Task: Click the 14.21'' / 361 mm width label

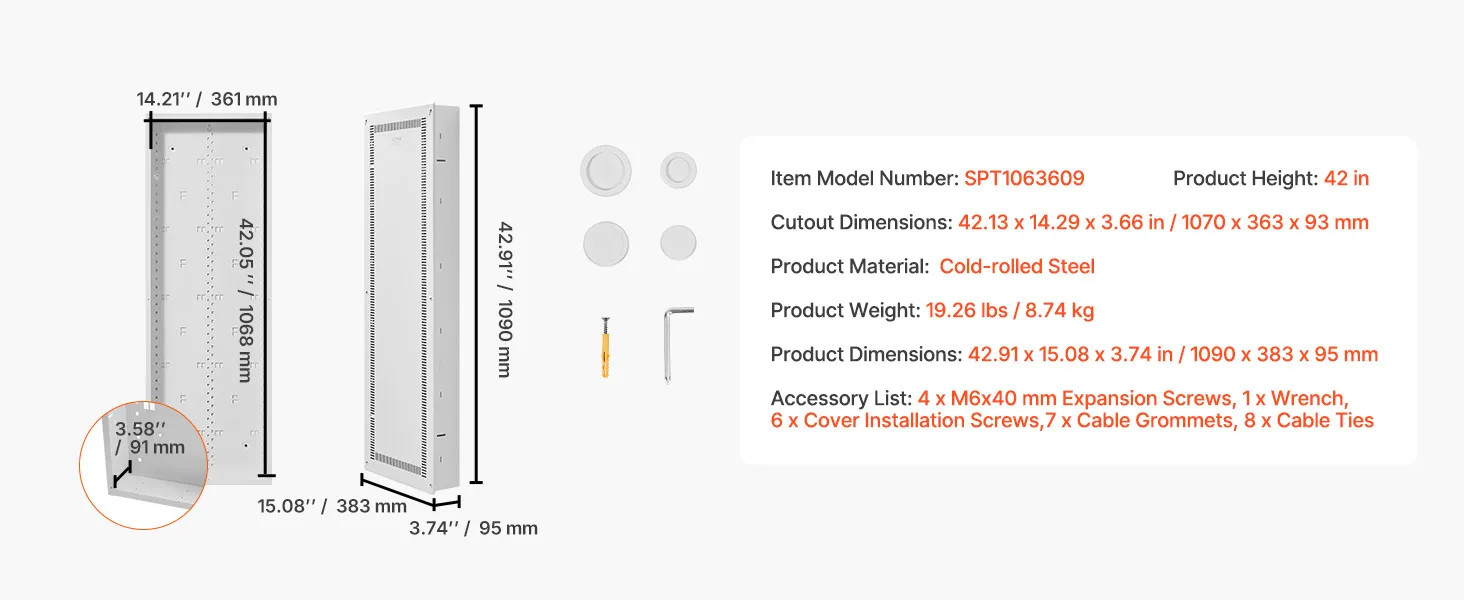Action: [x=207, y=99]
